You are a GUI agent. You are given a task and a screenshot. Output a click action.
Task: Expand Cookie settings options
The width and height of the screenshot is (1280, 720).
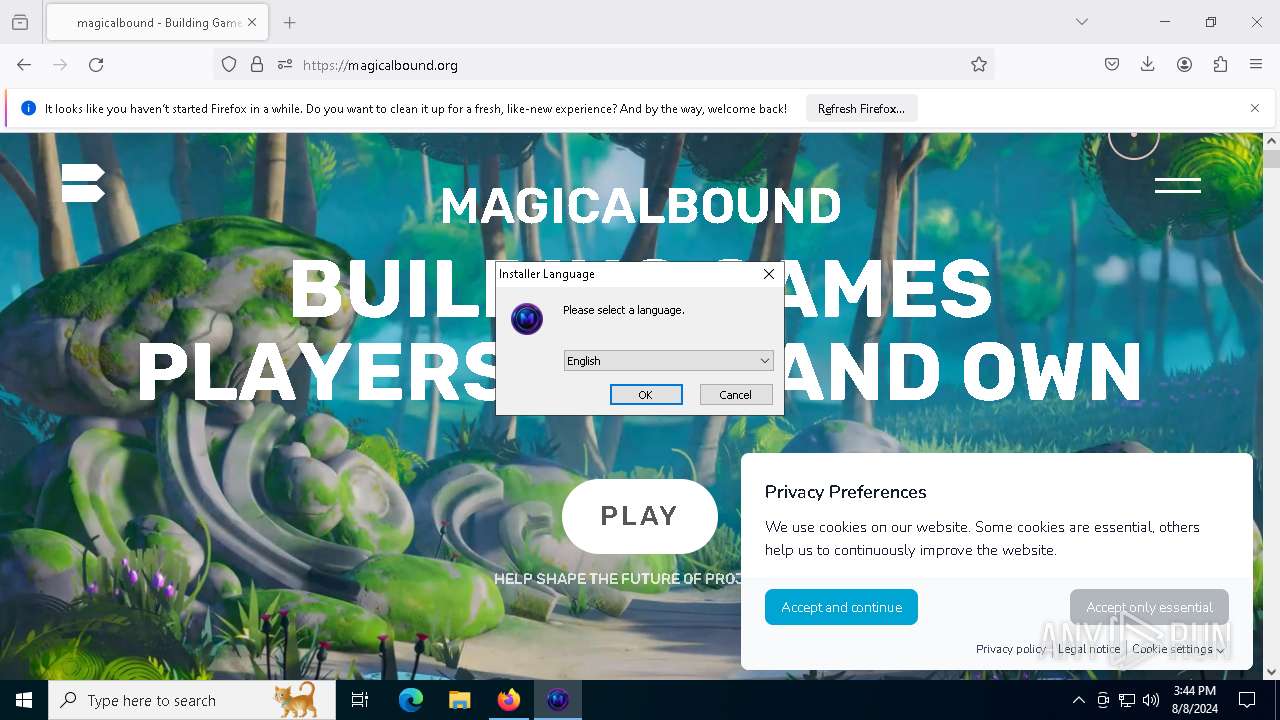click(x=1178, y=649)
